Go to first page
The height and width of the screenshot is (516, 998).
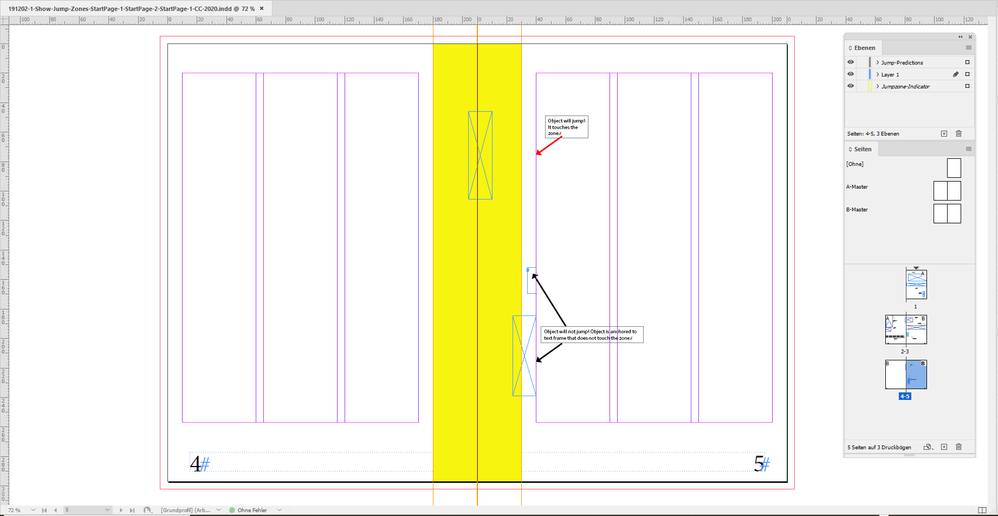(x=44, y=510)
